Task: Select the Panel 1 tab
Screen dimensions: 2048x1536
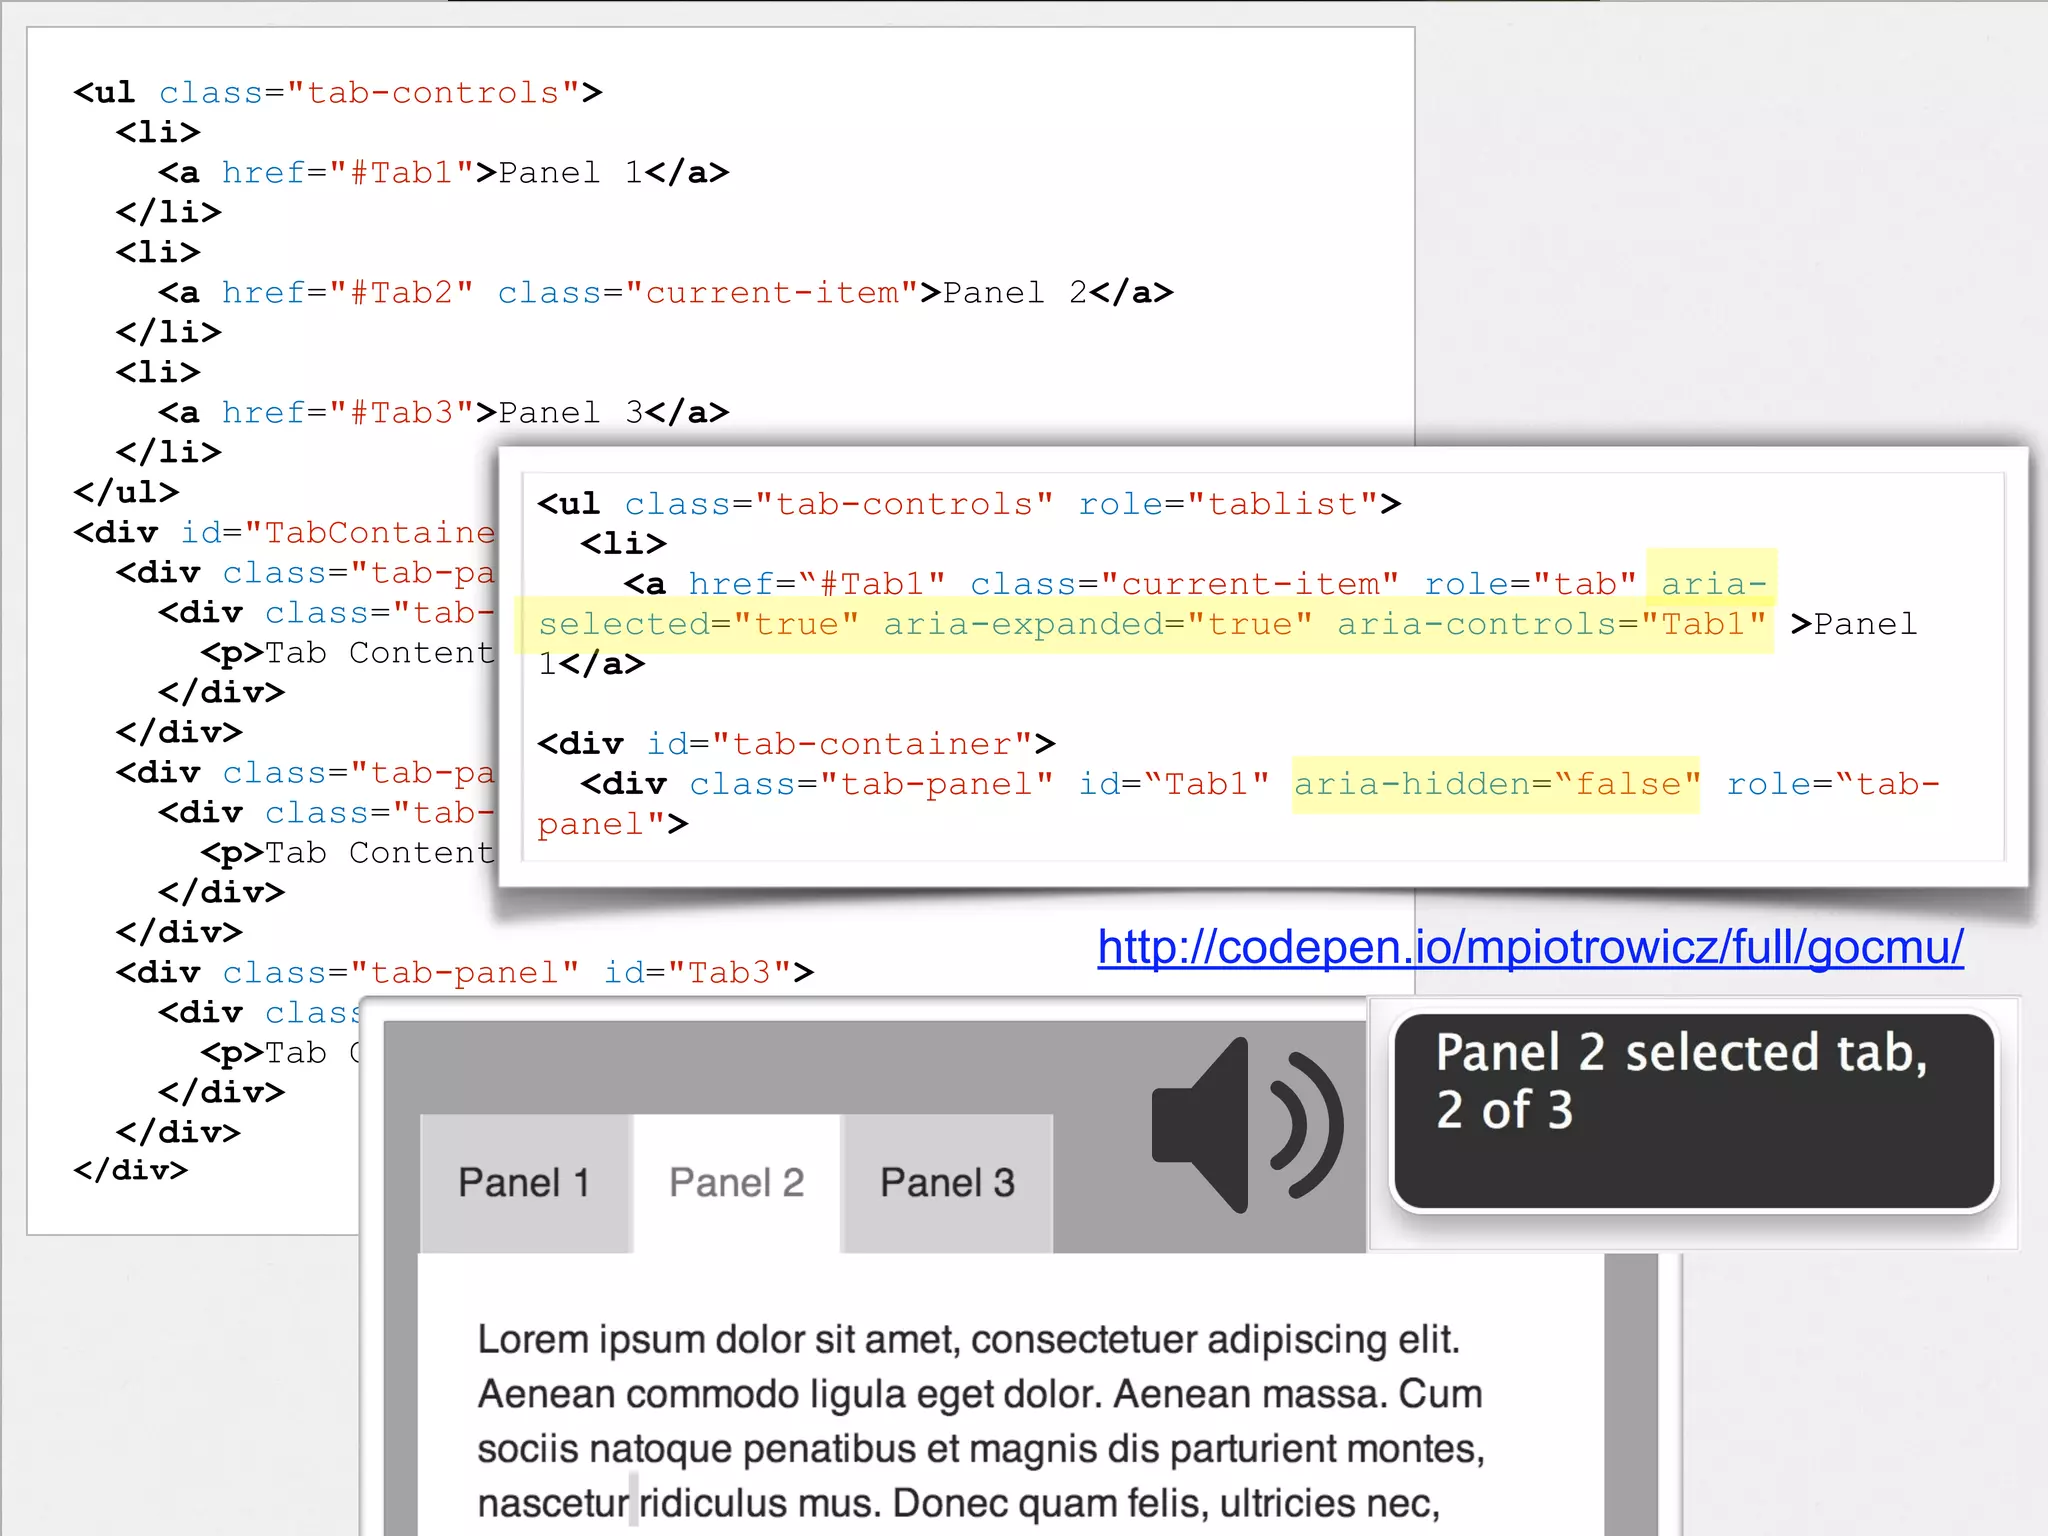Action: [x=525, y=1183]
